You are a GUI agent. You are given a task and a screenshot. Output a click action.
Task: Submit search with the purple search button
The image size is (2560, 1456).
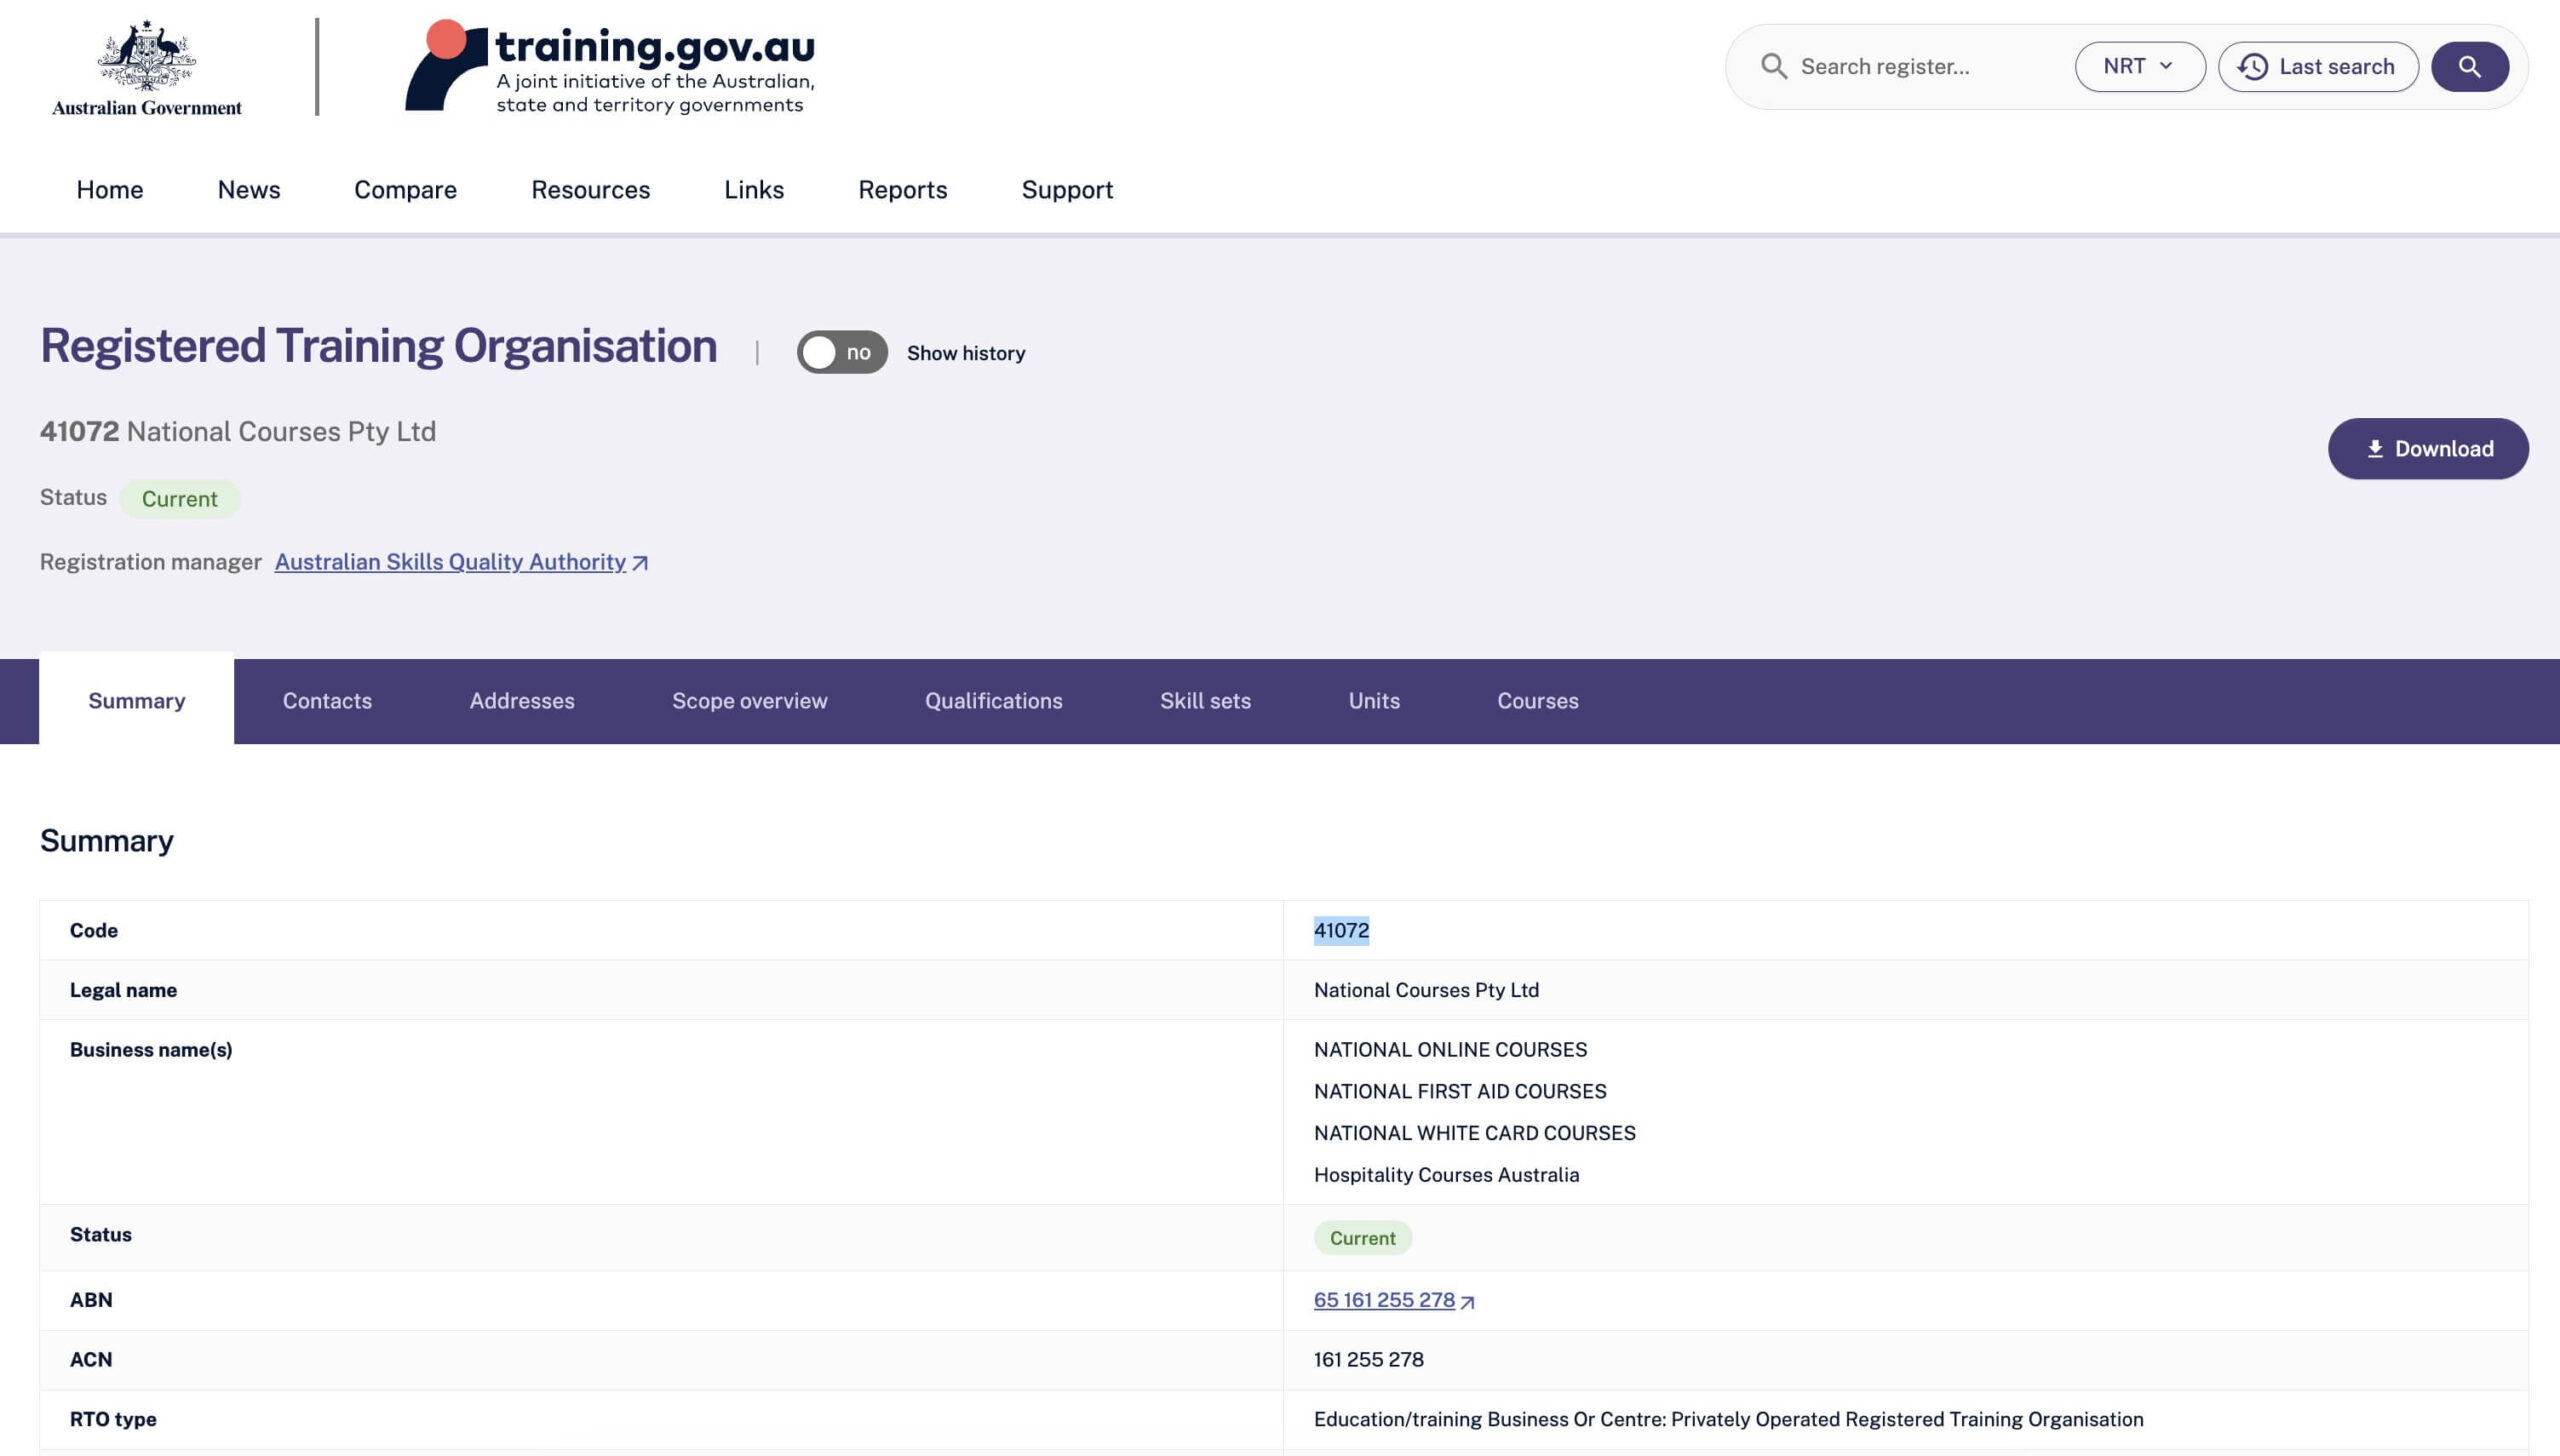click(x=2470, y=67)
